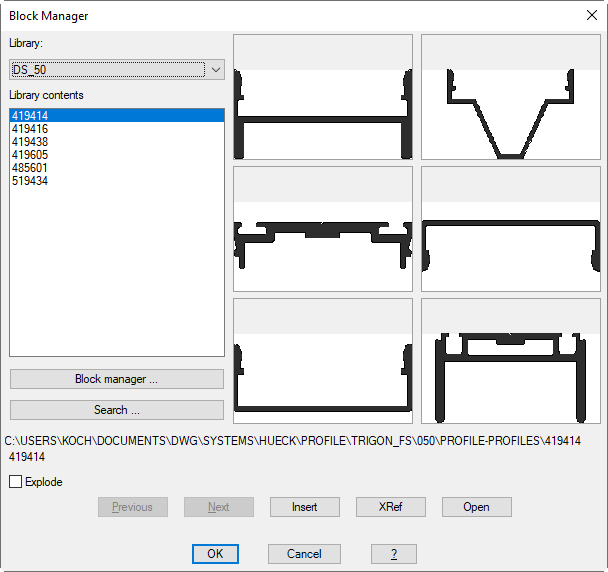This screenshot has width=608, height=572.
Task: Select block 419416 in the list
Action: (x=30, y=129)
